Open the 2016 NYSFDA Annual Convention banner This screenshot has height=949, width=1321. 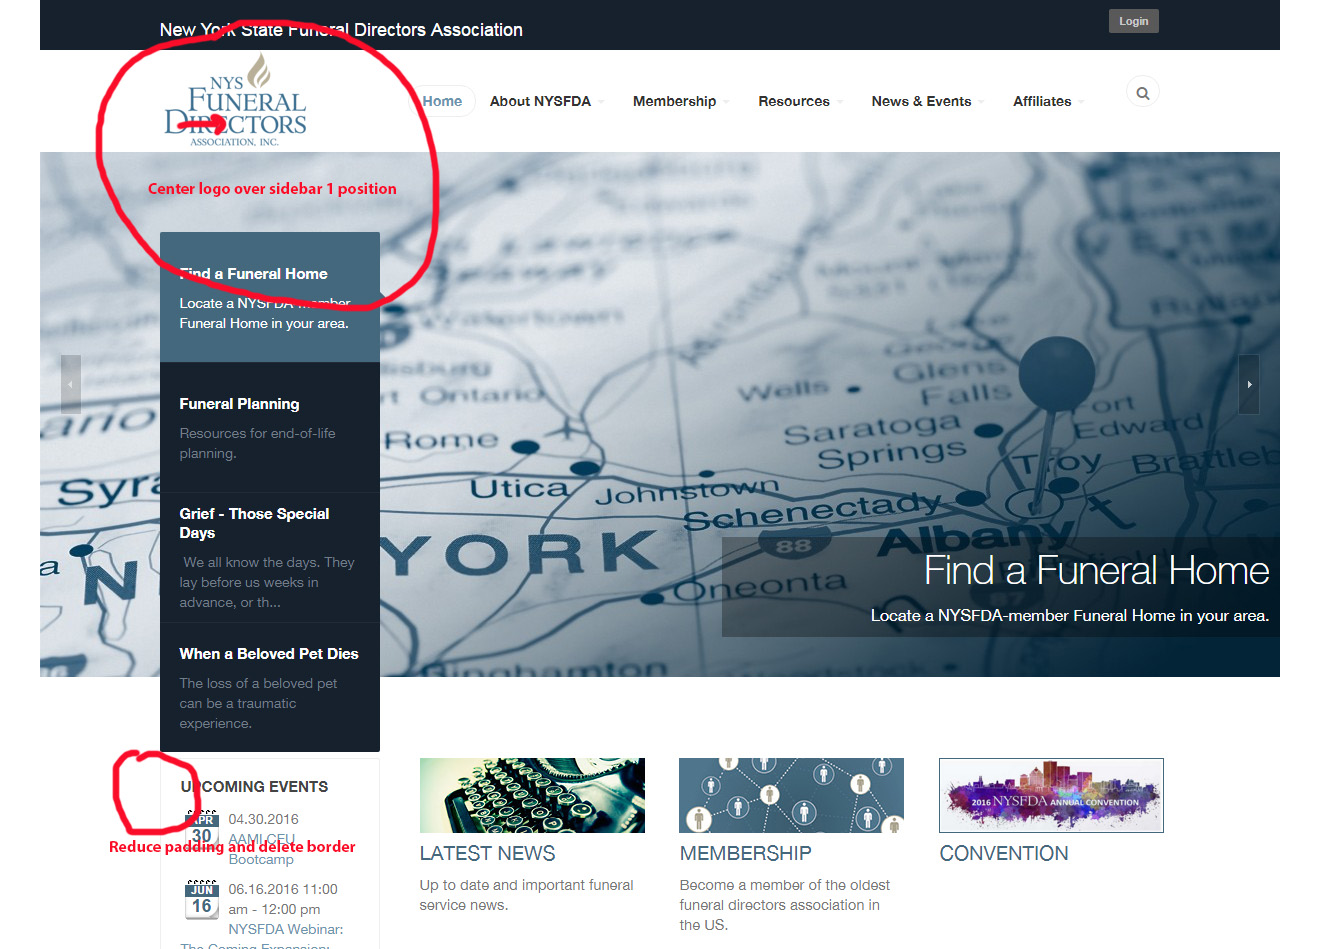(x=1051, y=795)
